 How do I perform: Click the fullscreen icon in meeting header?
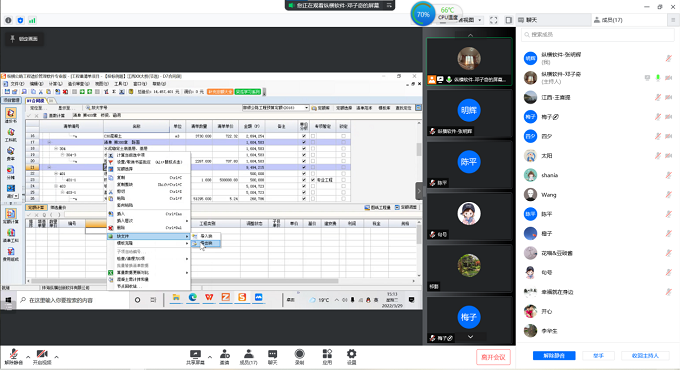pyautogui.click(x=494, y=20)
